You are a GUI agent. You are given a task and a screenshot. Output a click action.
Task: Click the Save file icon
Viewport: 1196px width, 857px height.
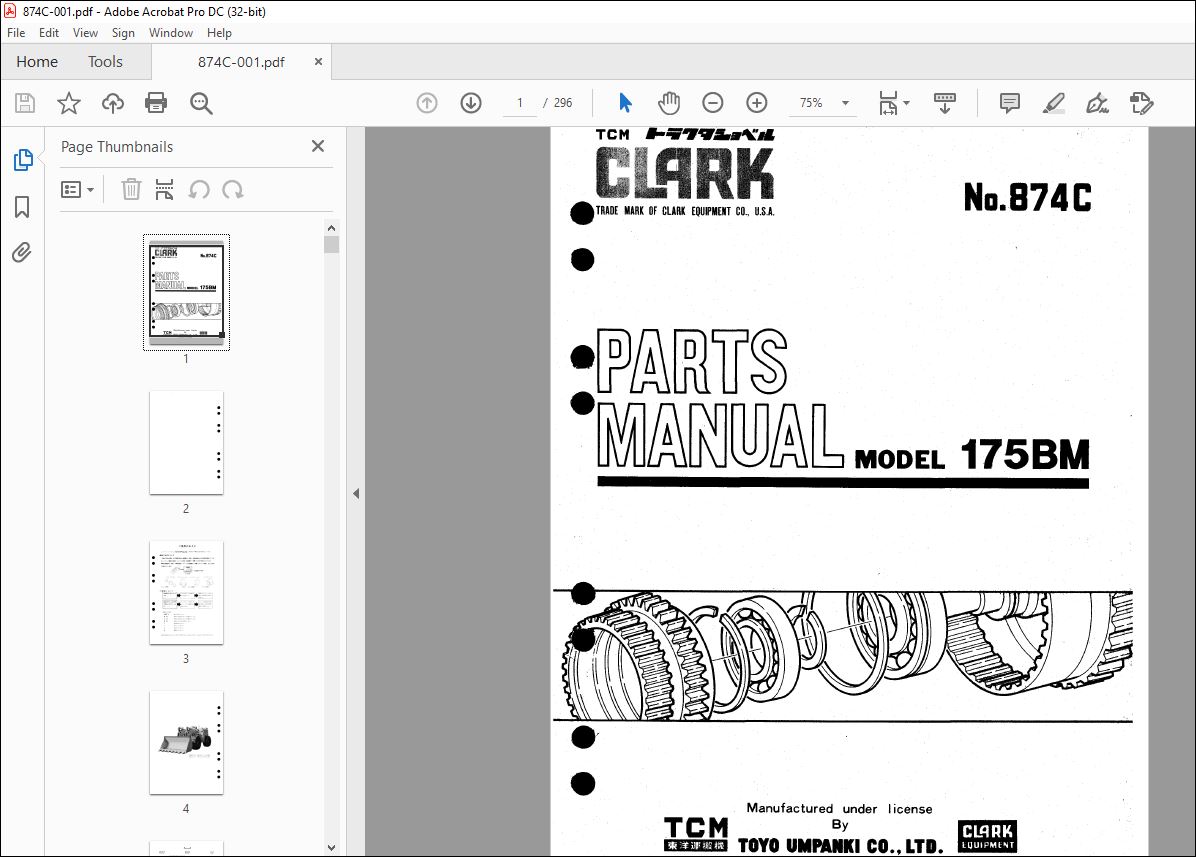[x=25, y=103]
